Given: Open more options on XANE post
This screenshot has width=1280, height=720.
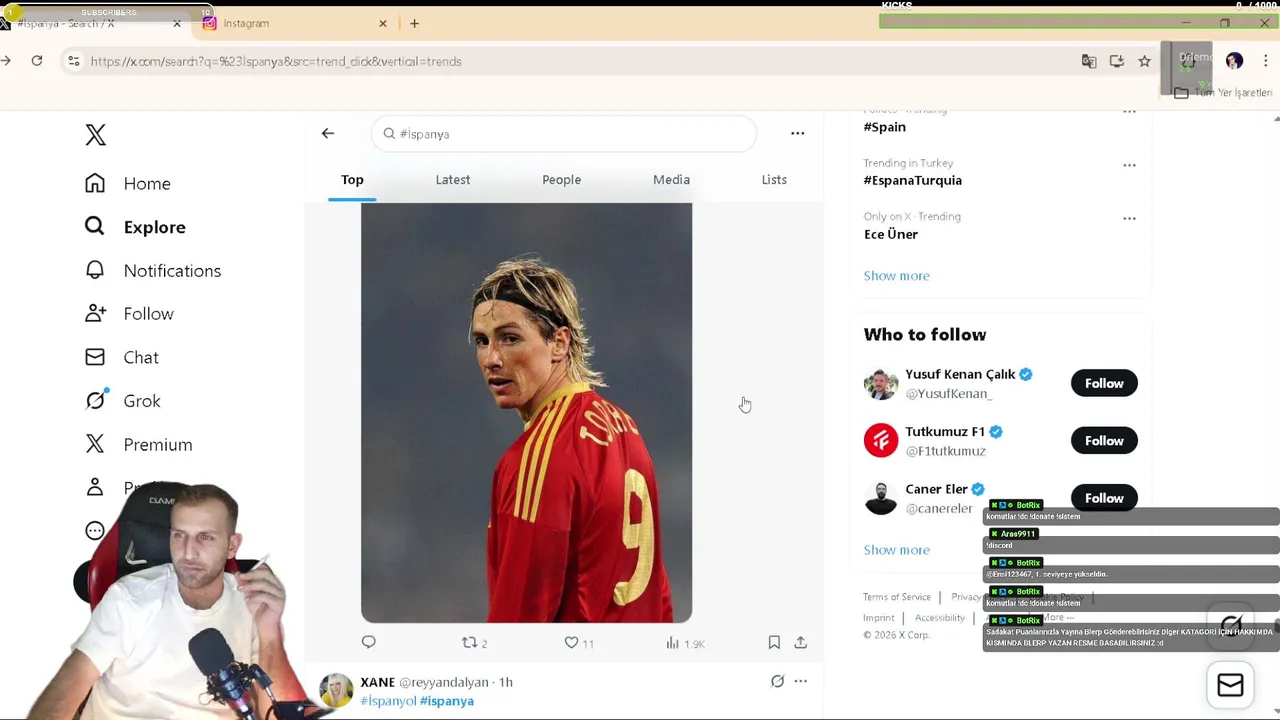Looking at the screenshot, I should (x=800, y=681).
